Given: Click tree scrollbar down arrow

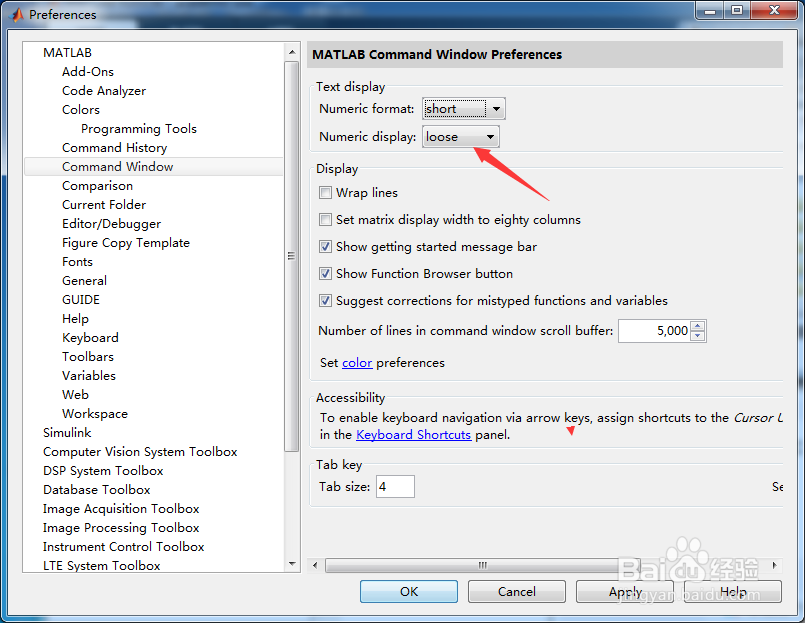Looking at the screenshot, I should [292, 564].
